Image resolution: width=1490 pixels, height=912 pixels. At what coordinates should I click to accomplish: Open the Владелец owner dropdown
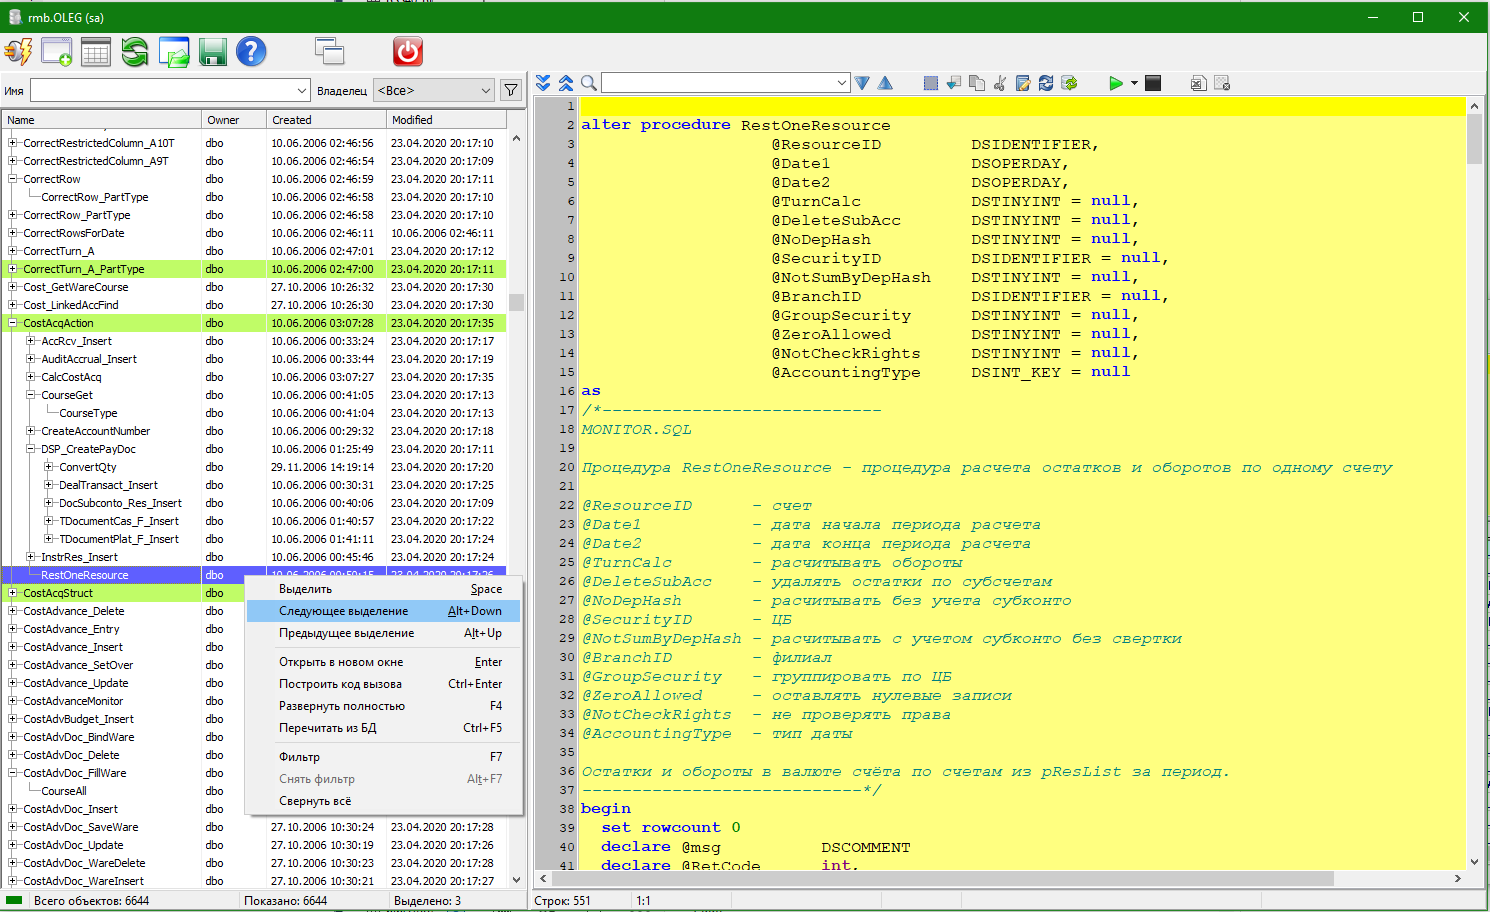434,90
